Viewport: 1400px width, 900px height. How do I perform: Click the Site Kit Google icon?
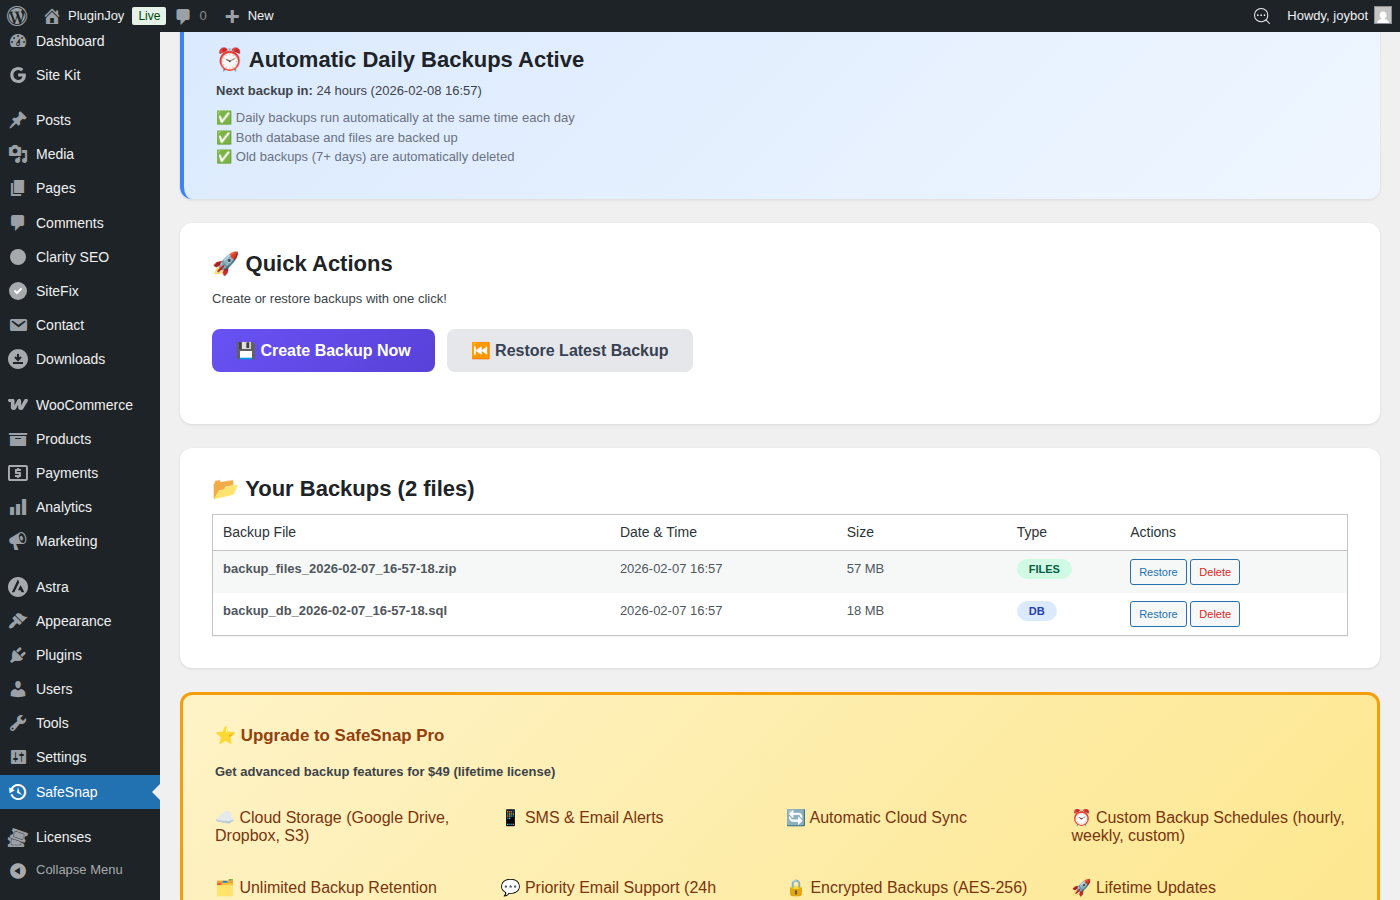point(18,75)
